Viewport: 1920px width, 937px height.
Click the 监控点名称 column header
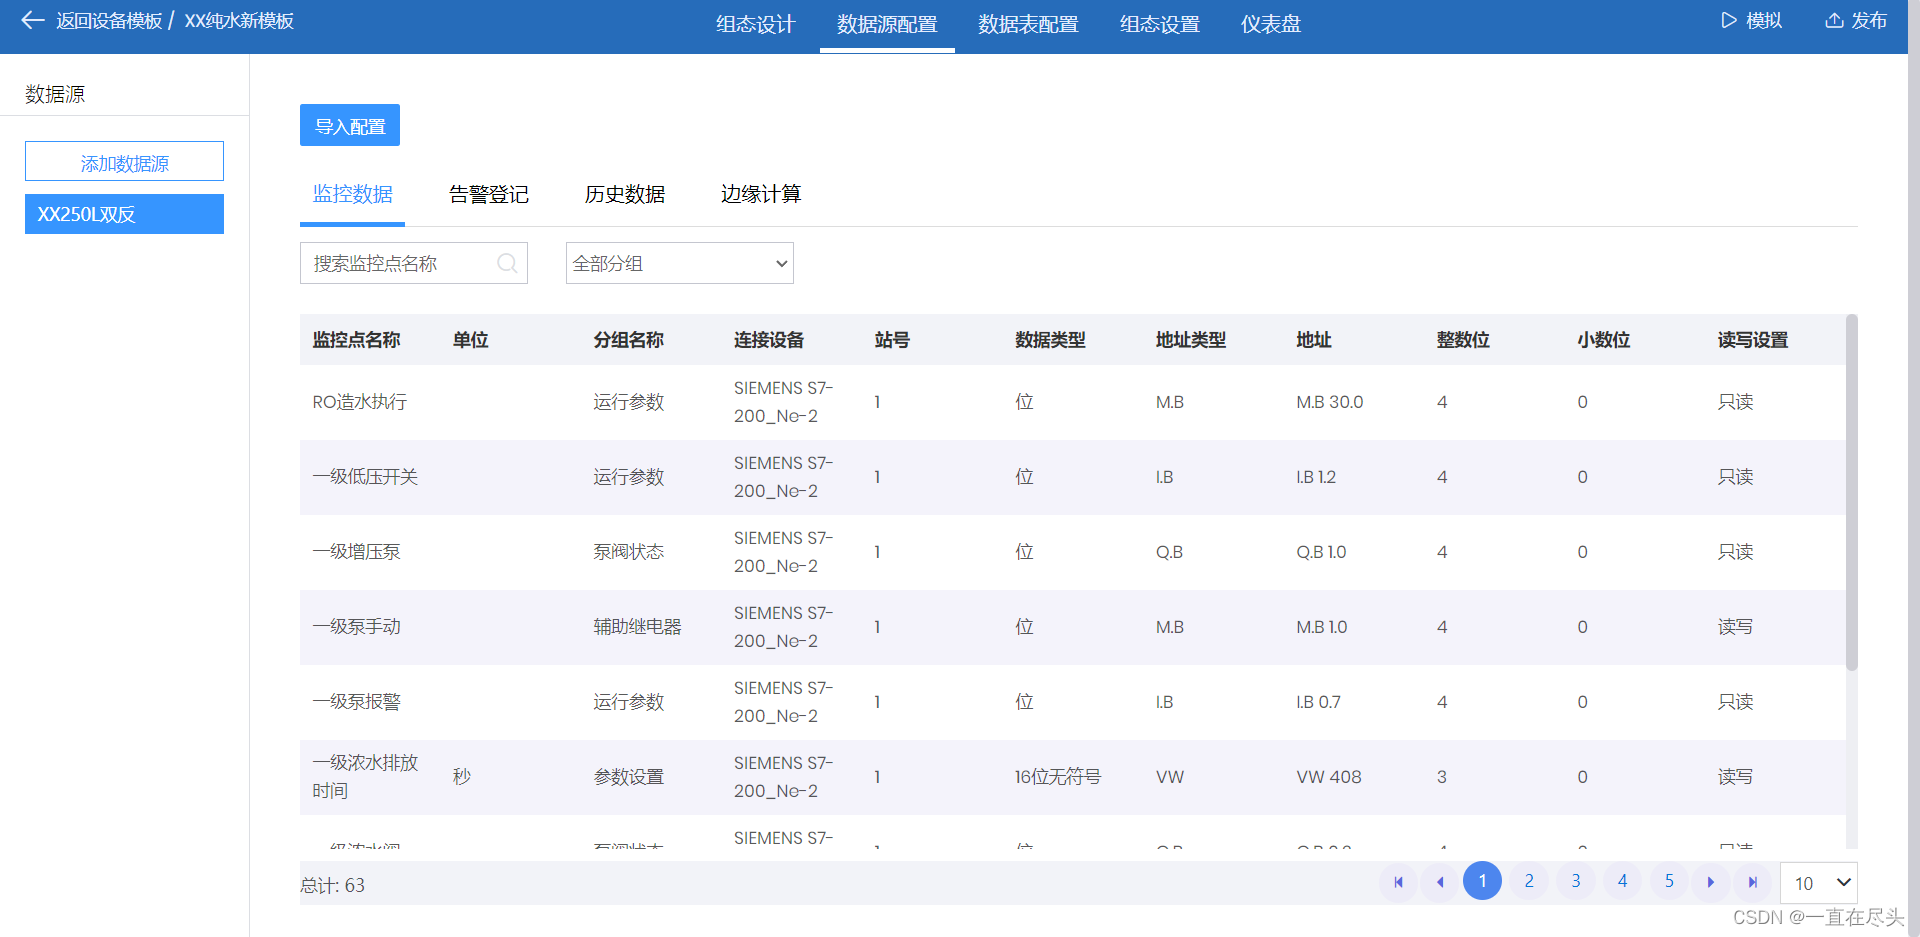[356, 340]
